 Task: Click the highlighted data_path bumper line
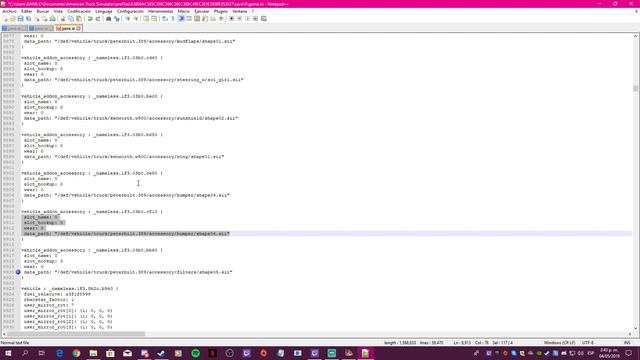[127, 234]
